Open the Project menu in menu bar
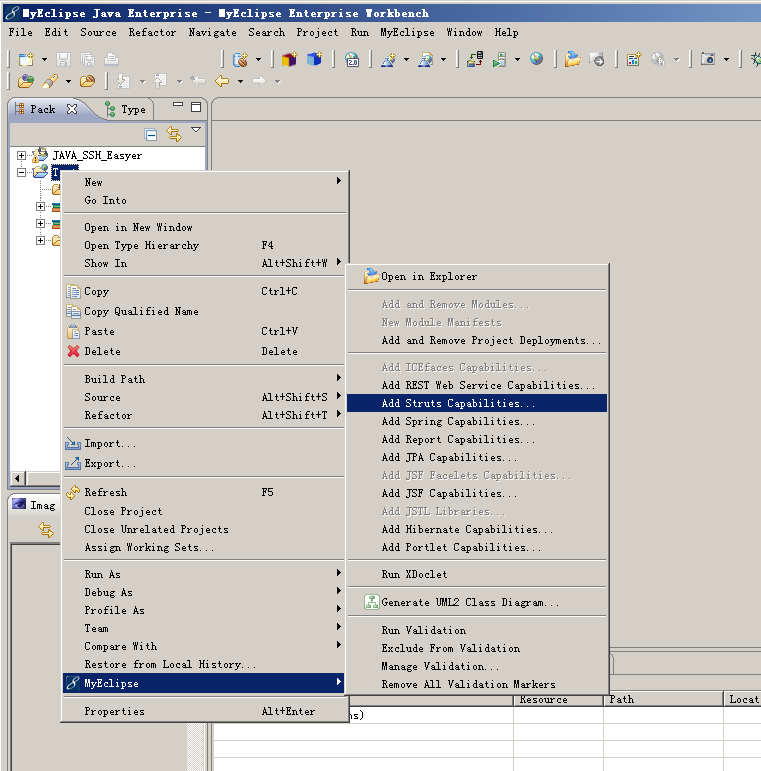The width and height of the screenshot is (761, 771). (317, 32)
